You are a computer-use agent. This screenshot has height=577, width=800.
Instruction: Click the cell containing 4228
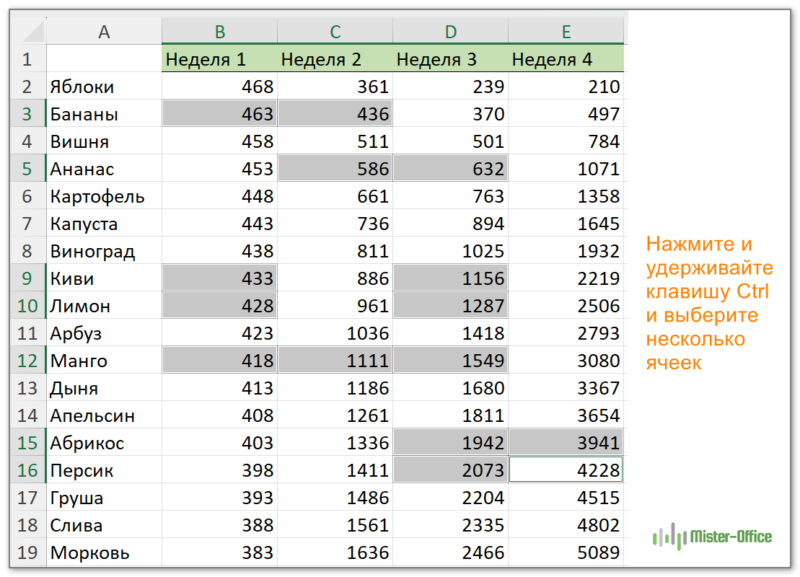coord(566,470)
